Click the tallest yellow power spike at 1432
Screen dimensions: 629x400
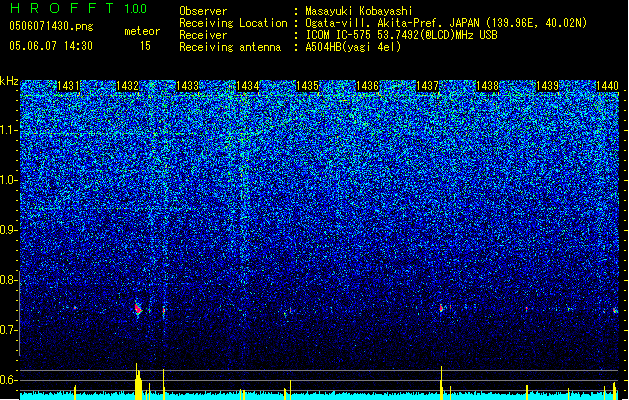(x=138, y=382)
